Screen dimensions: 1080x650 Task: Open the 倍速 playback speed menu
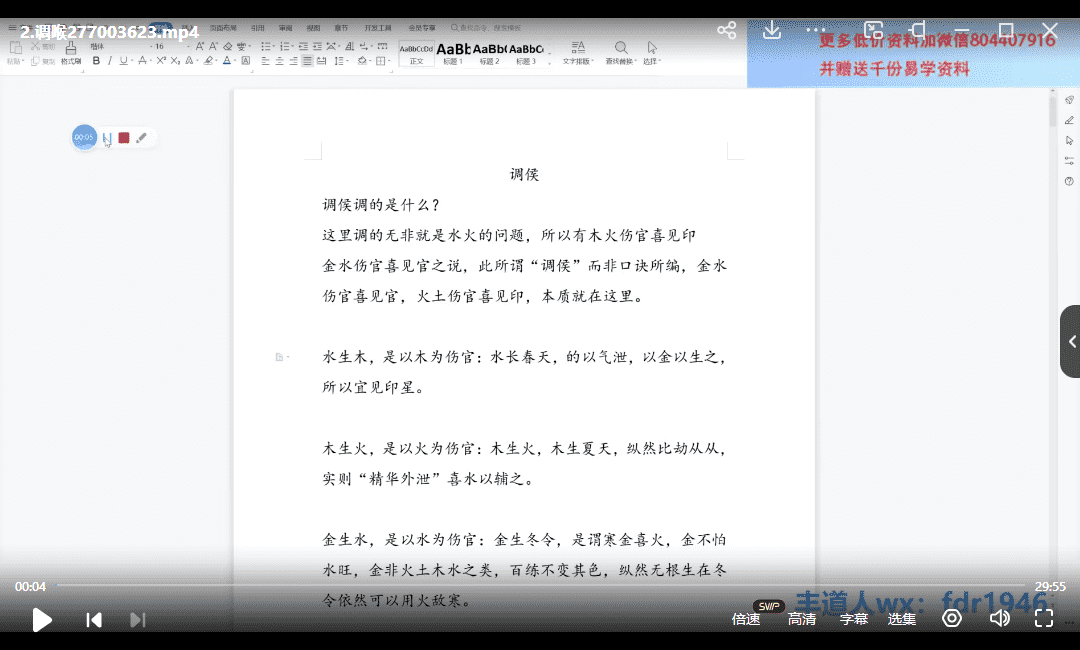[746, 620]
